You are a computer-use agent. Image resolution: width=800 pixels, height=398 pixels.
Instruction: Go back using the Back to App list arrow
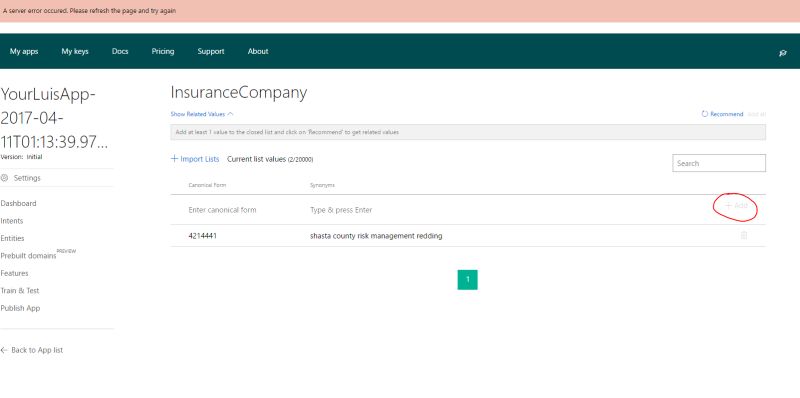4,350
